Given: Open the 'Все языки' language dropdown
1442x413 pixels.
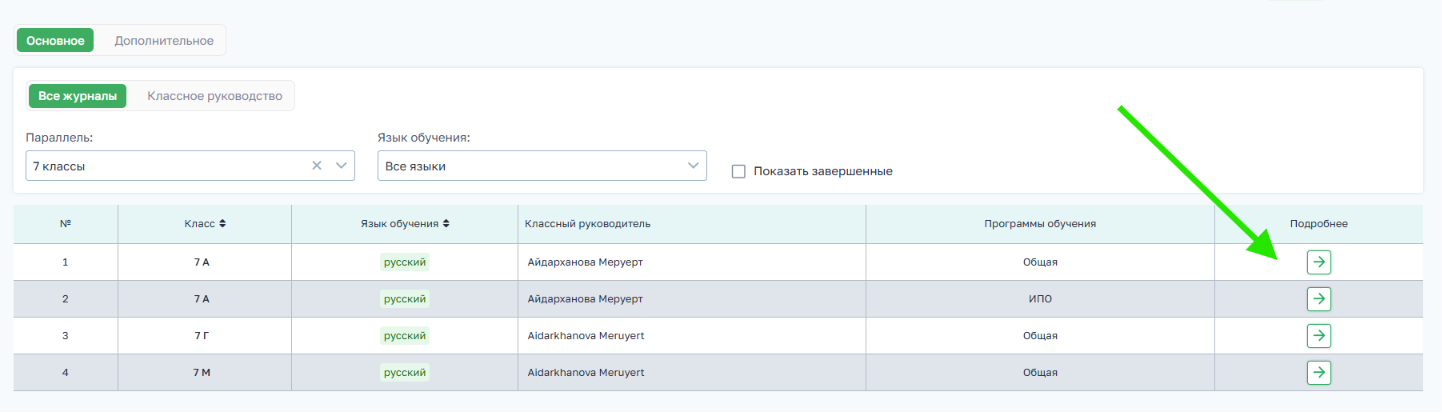Looking at the screenshot, I should click(542, 166).
